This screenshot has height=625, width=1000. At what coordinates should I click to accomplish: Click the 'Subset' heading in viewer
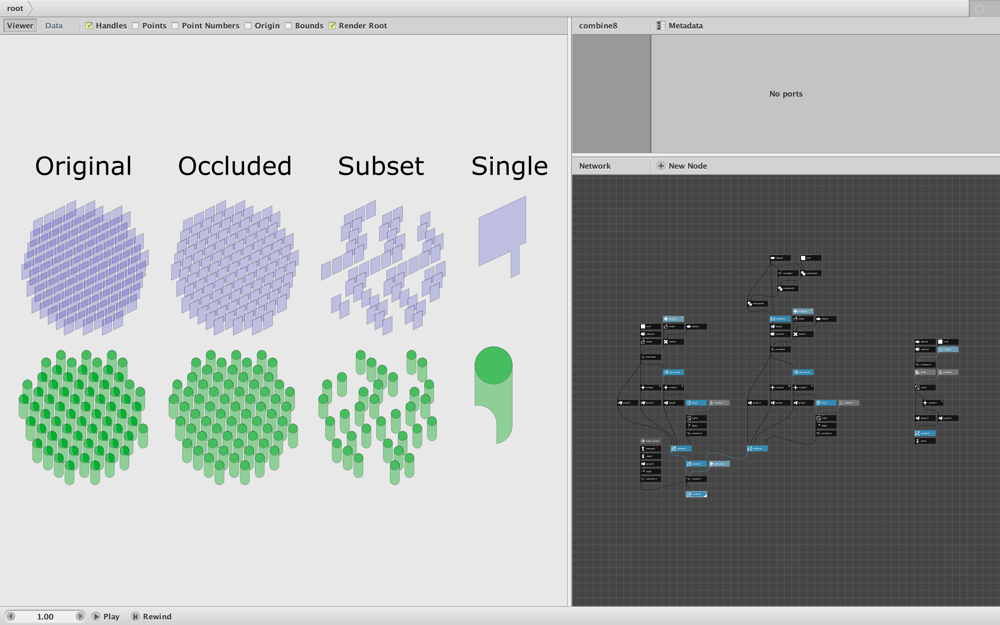point(381,166)
